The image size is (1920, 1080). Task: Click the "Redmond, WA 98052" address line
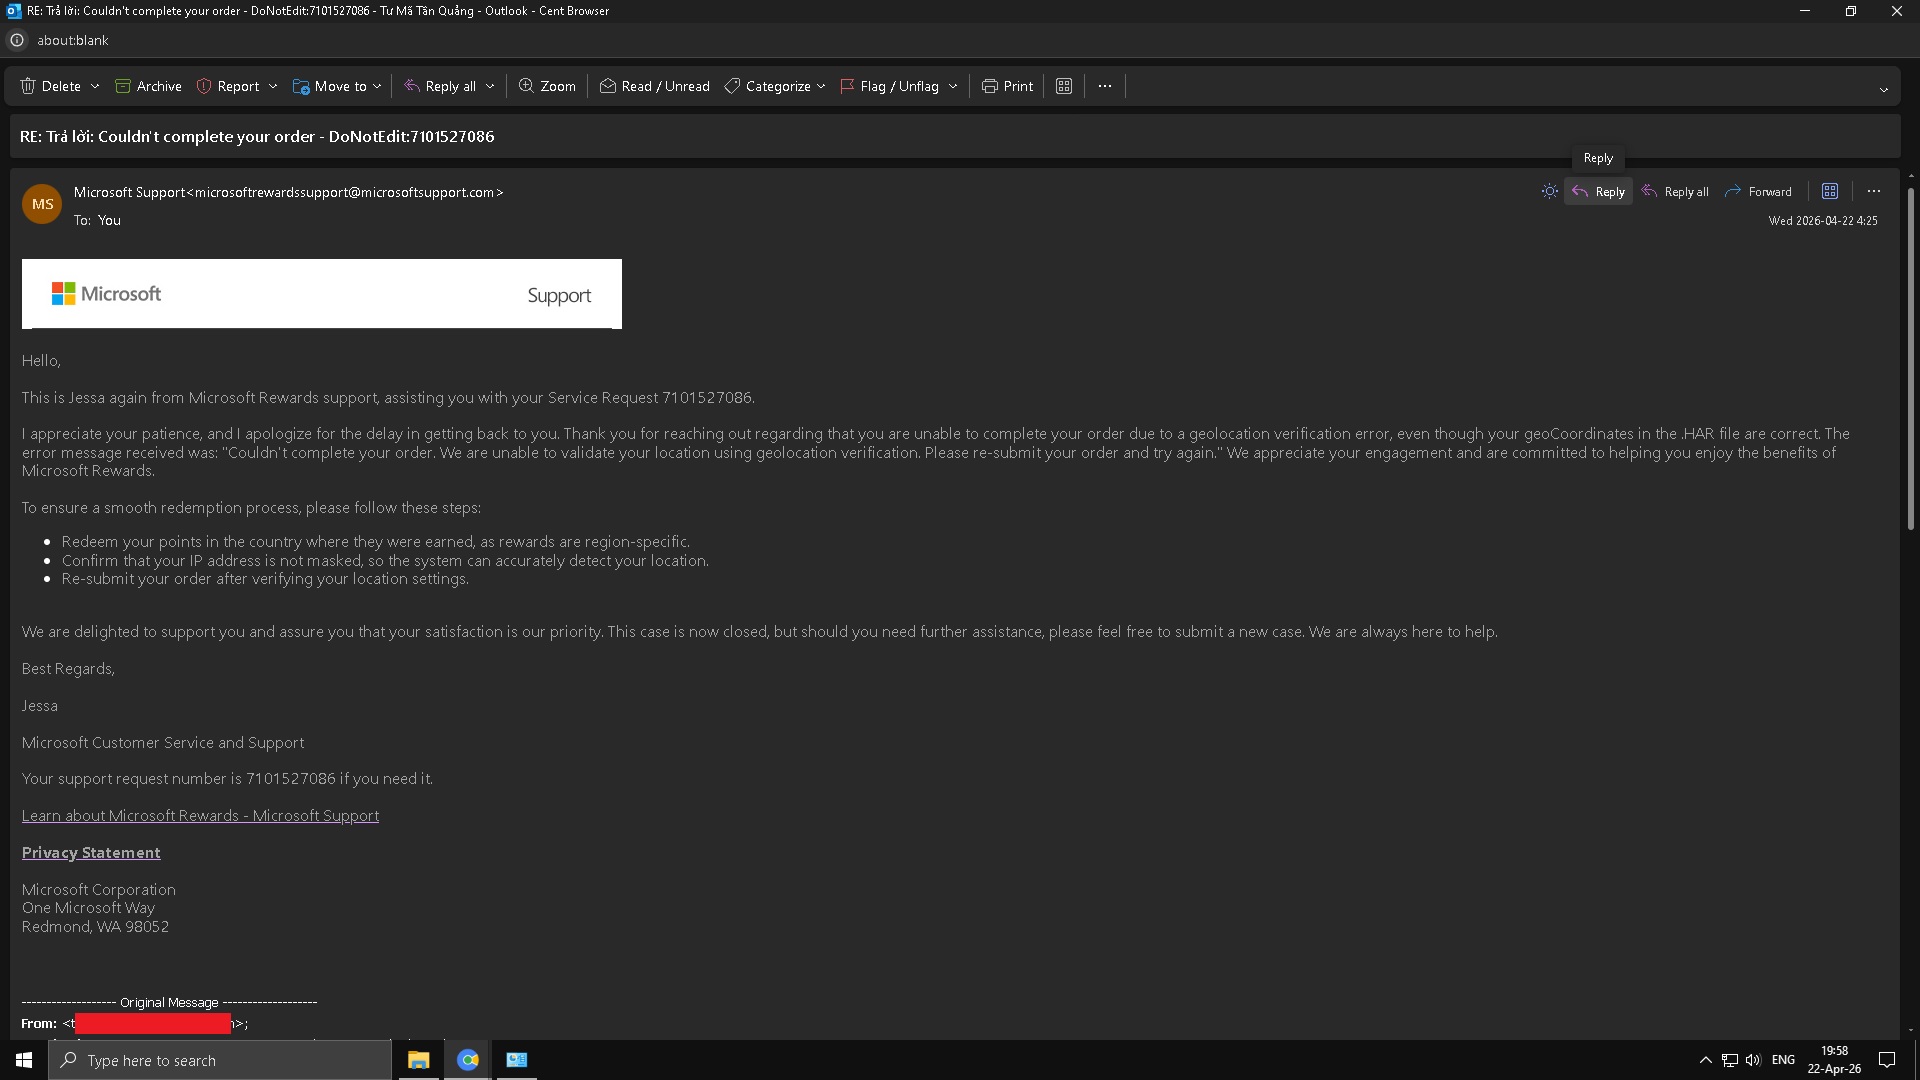tap(96, 927)
